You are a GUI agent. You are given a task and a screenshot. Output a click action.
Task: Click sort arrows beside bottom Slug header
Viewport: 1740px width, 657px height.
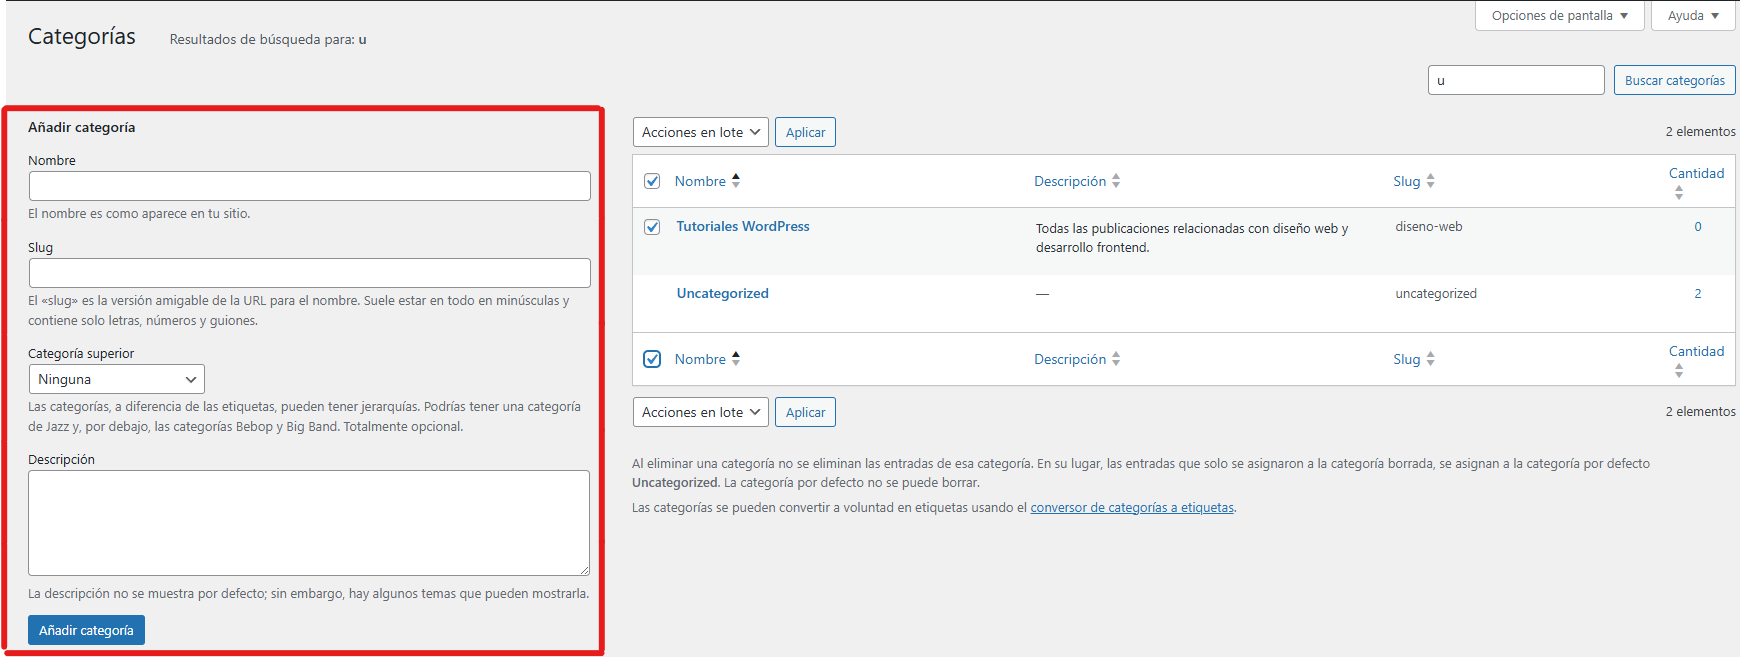pos(1430,359)
